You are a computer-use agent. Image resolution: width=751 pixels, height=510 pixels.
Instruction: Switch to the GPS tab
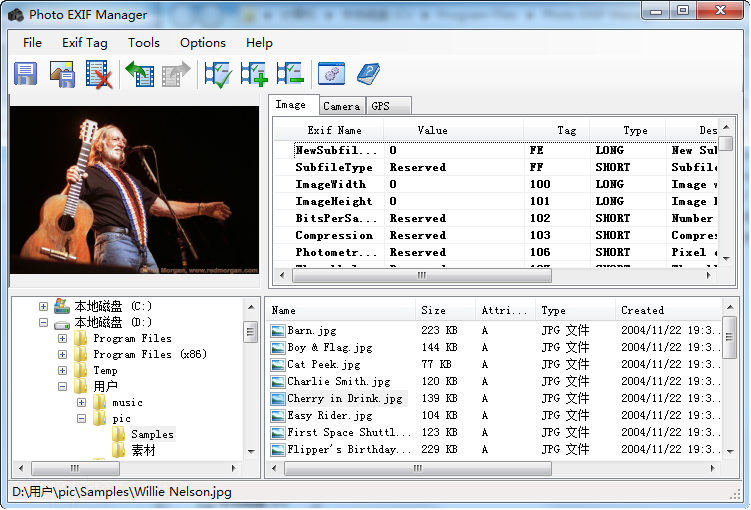tap(380, 106)
